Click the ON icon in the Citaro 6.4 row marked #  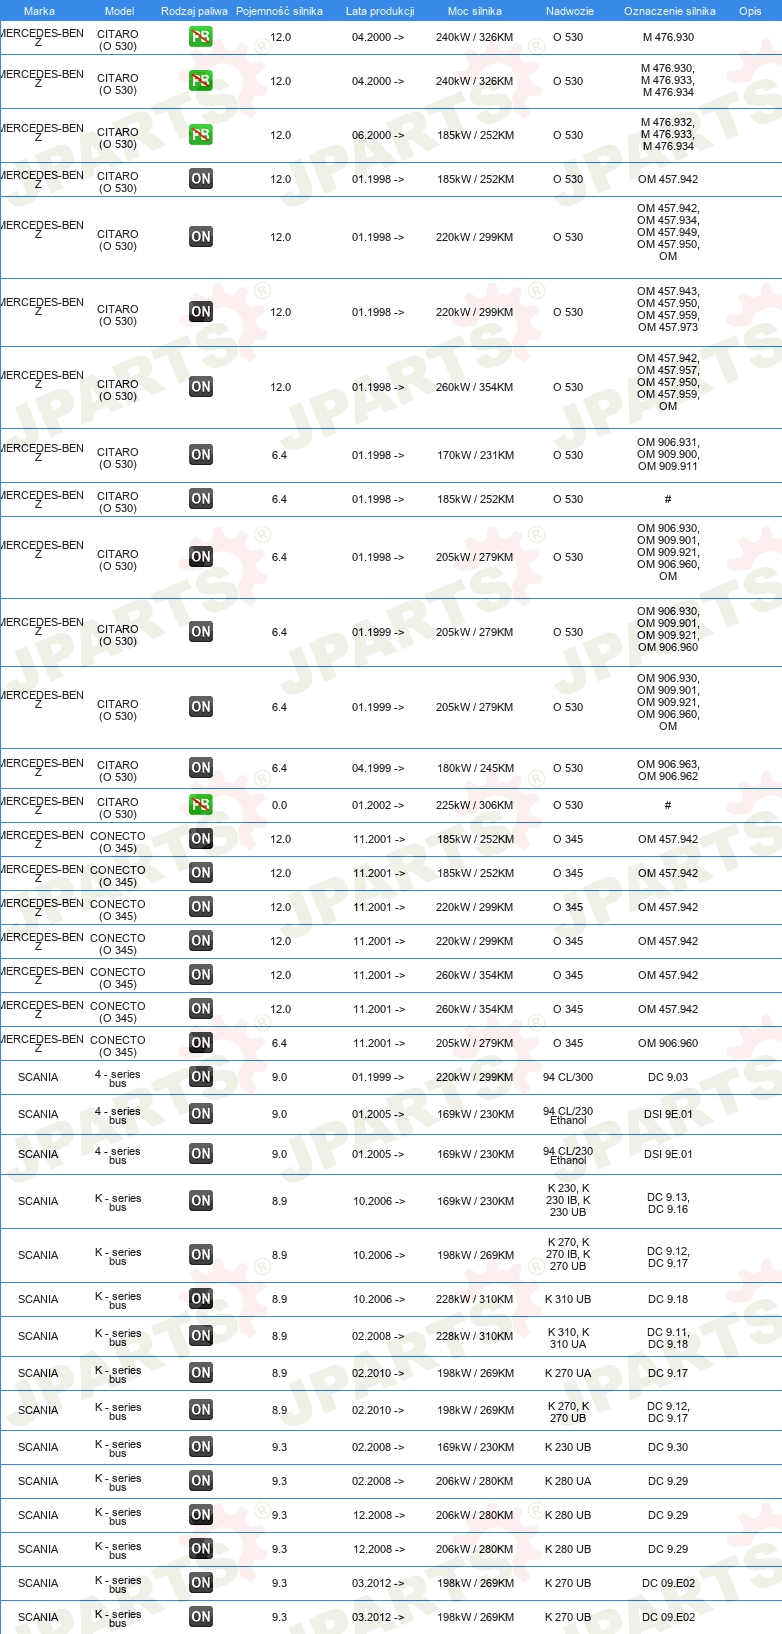(201, 499)
